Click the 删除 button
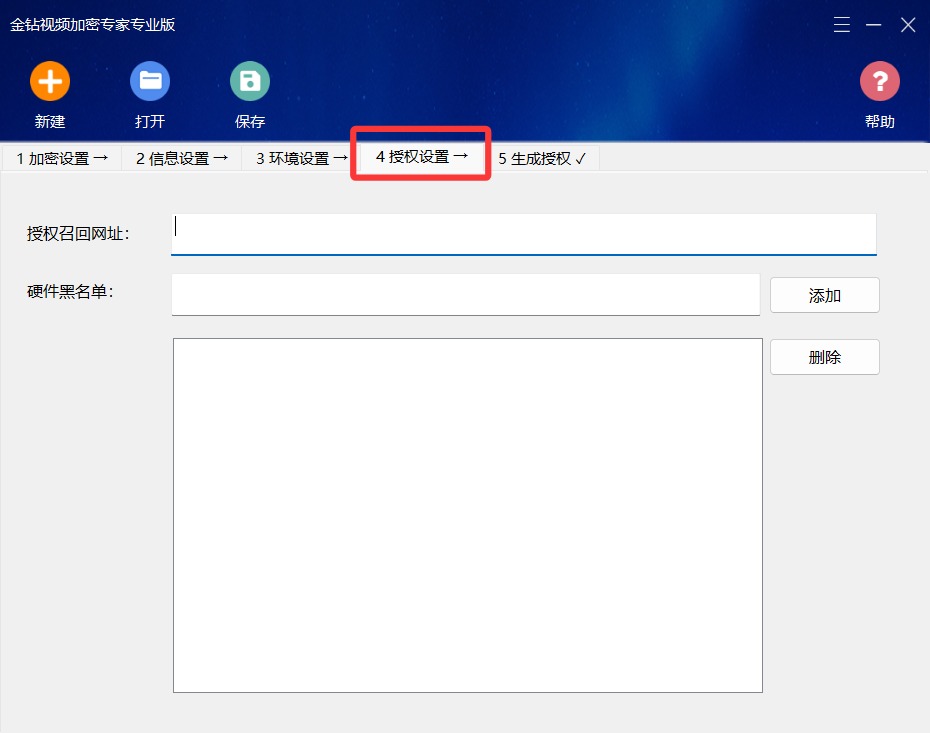This screenshot has height=733, width=930. click(x=824, y=357)
